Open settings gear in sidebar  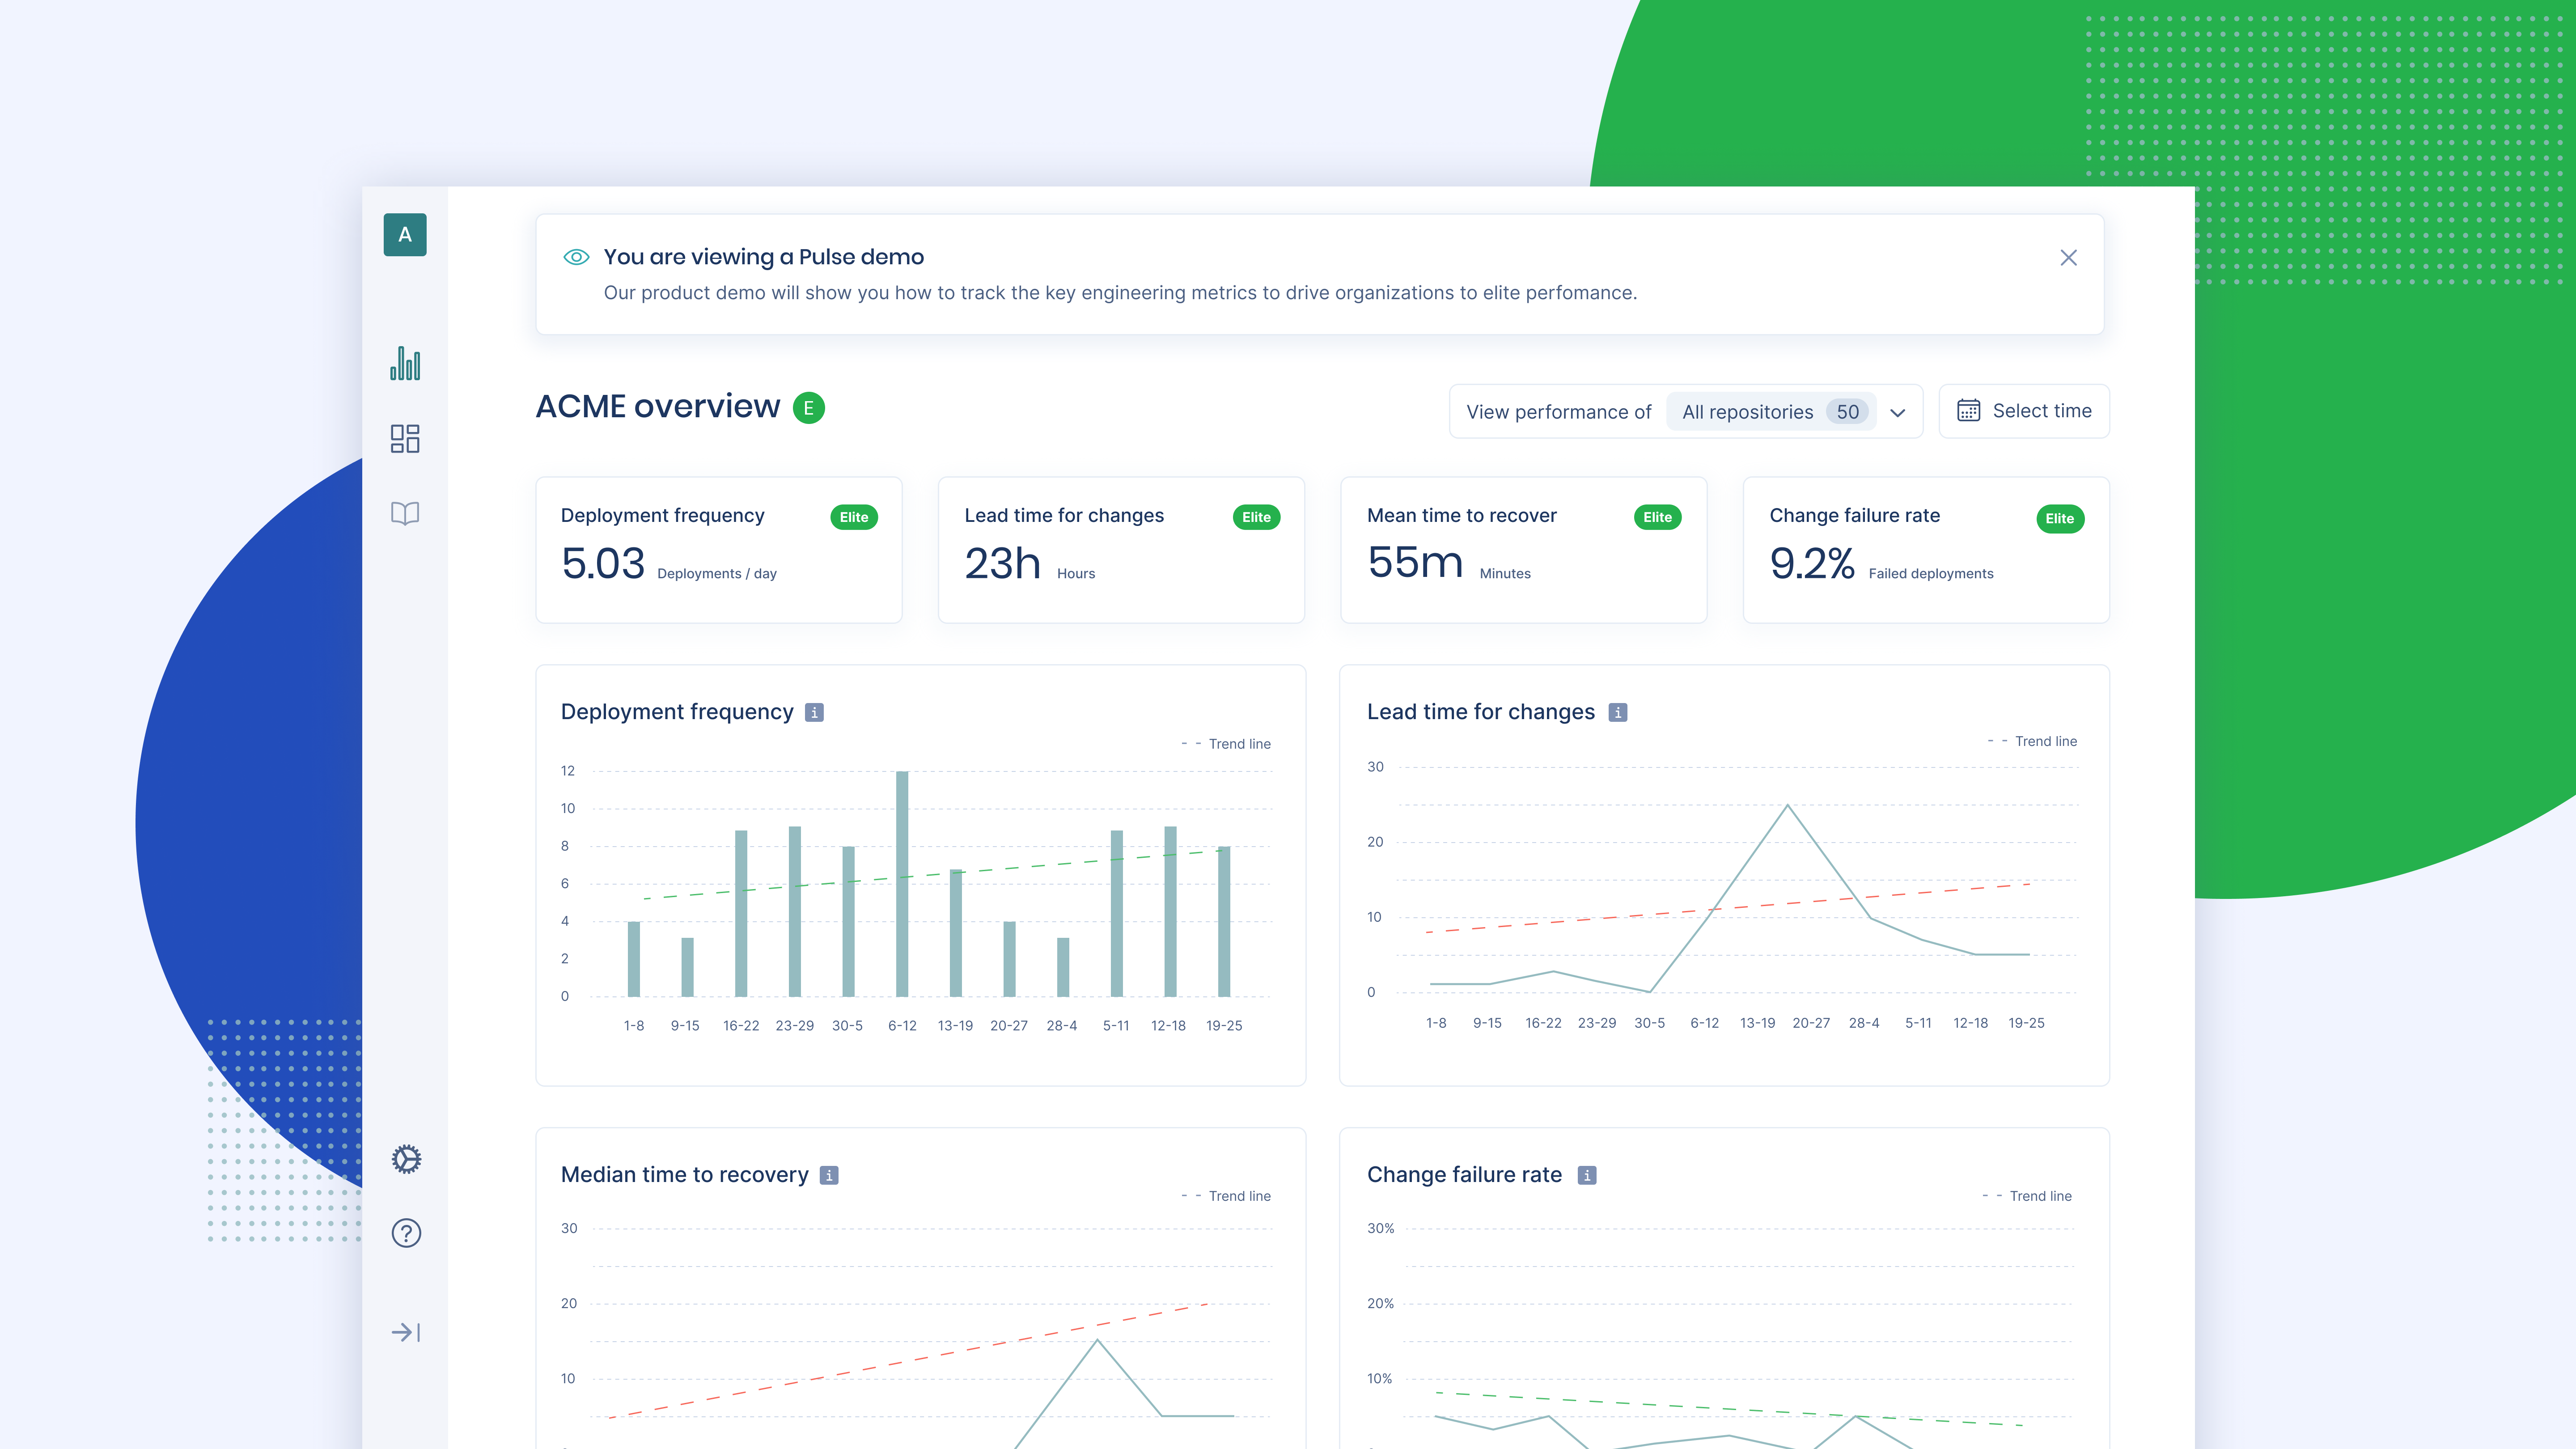(406, 1159)
